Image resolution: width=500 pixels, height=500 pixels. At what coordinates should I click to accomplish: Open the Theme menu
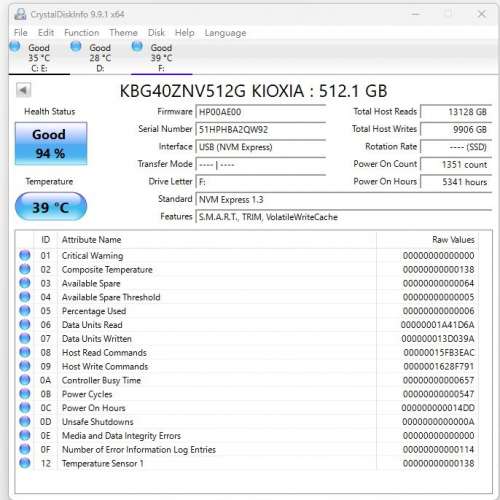[x=123, y=33]
